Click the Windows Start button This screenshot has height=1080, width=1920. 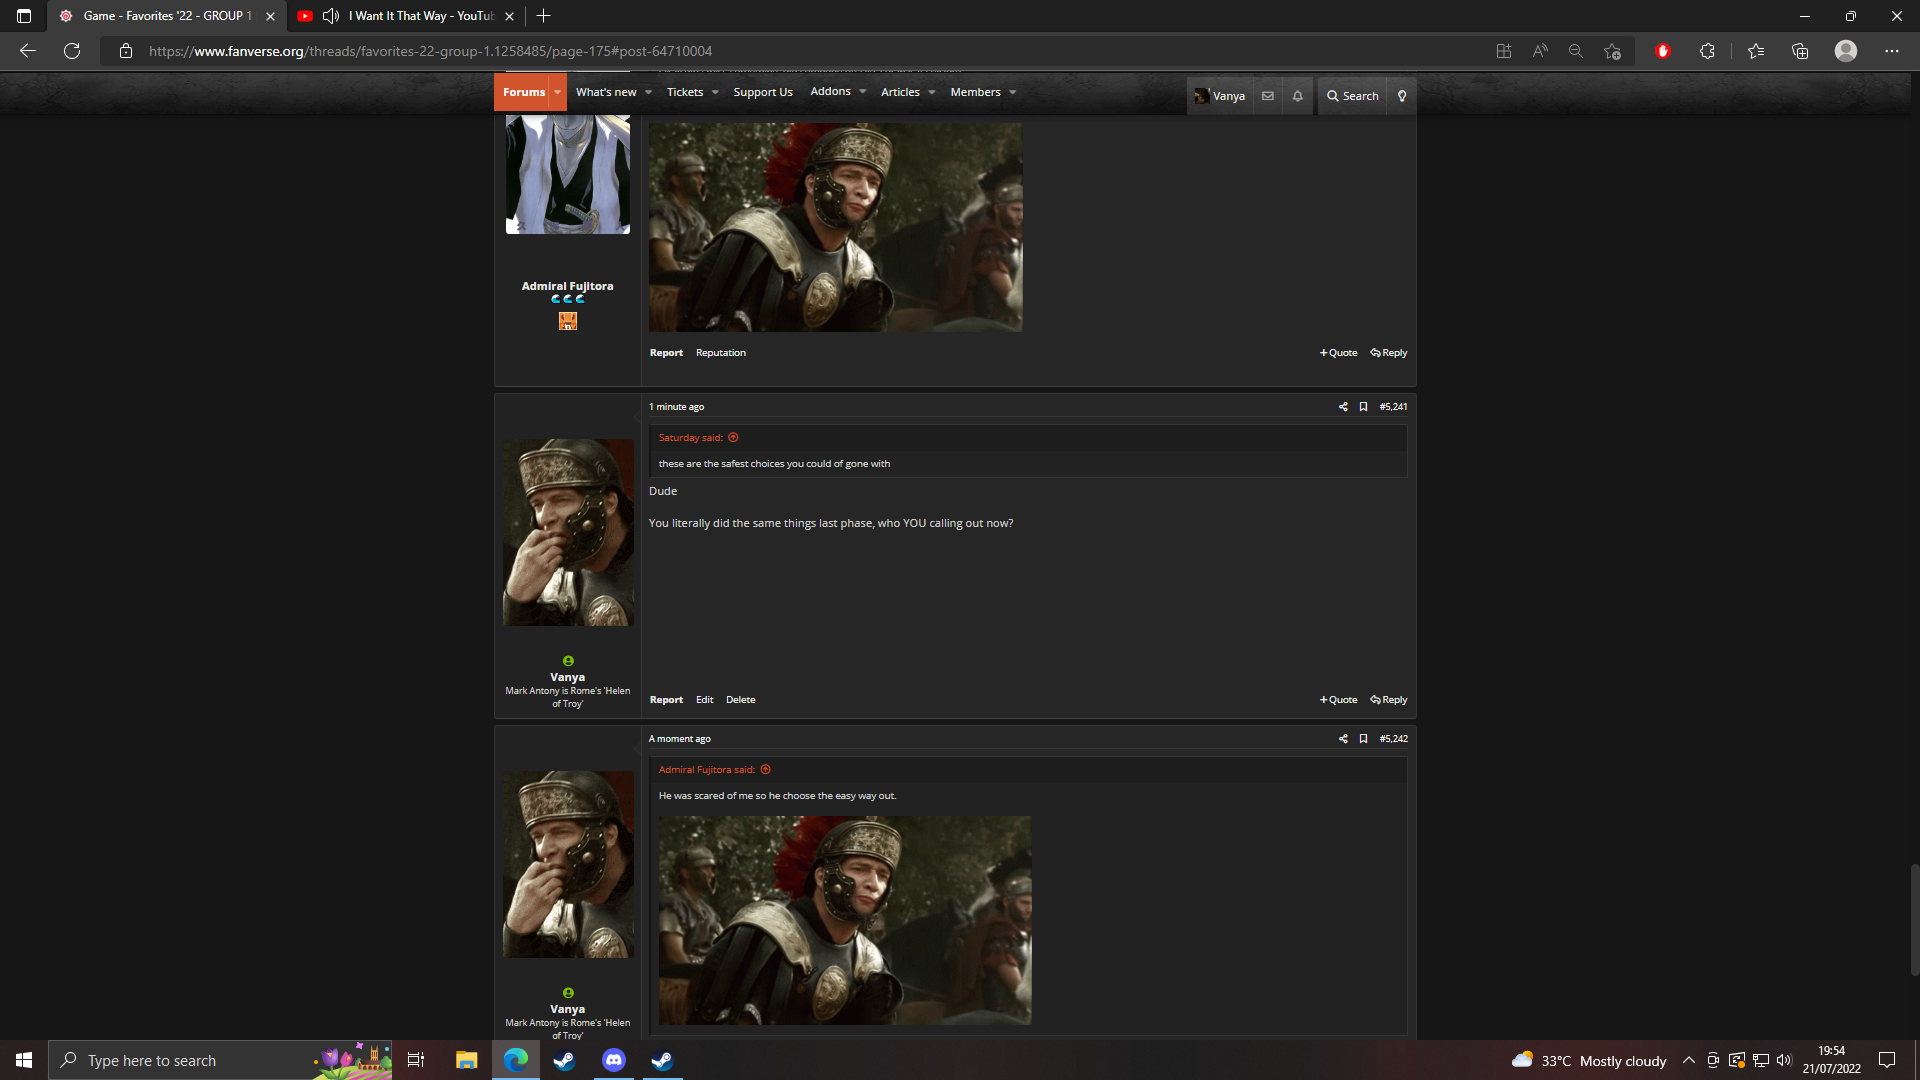(24, 1060)
